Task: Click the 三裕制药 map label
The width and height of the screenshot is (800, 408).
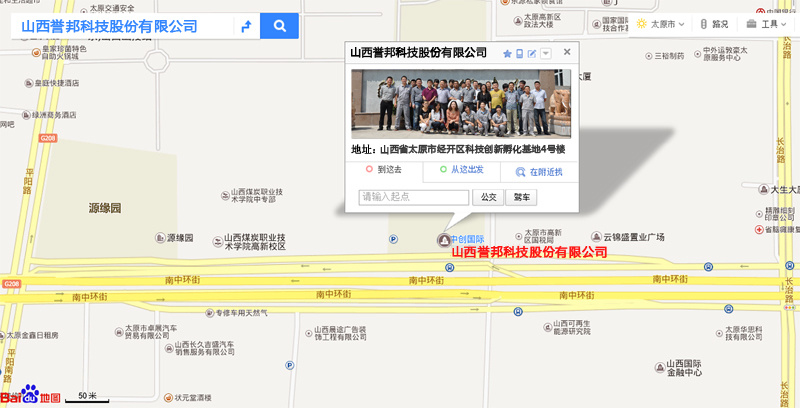Action: click(x=669, y=56)
